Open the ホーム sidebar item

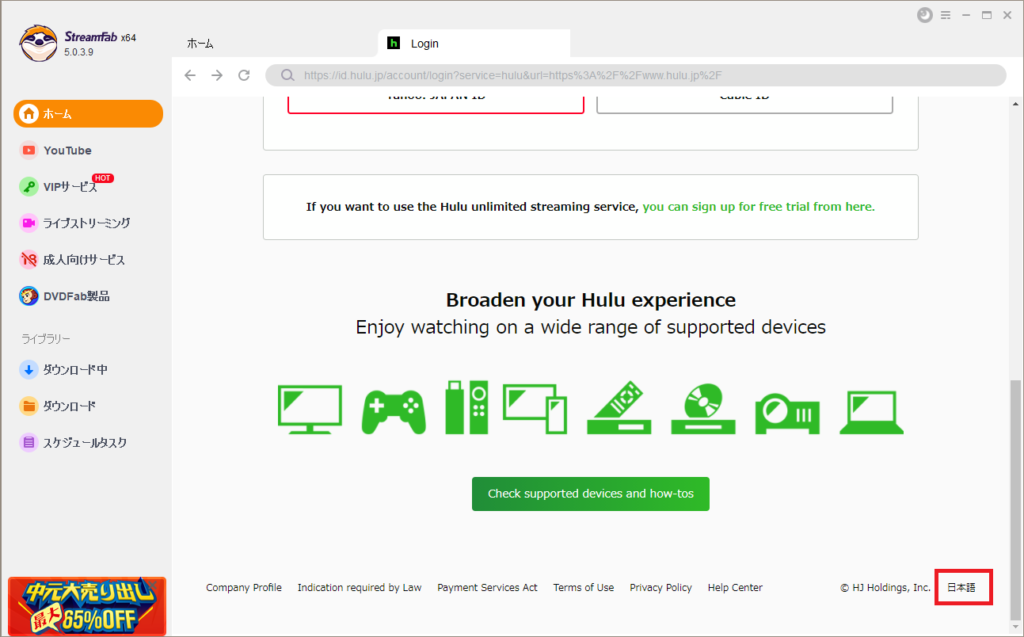[x=88, y=114]
